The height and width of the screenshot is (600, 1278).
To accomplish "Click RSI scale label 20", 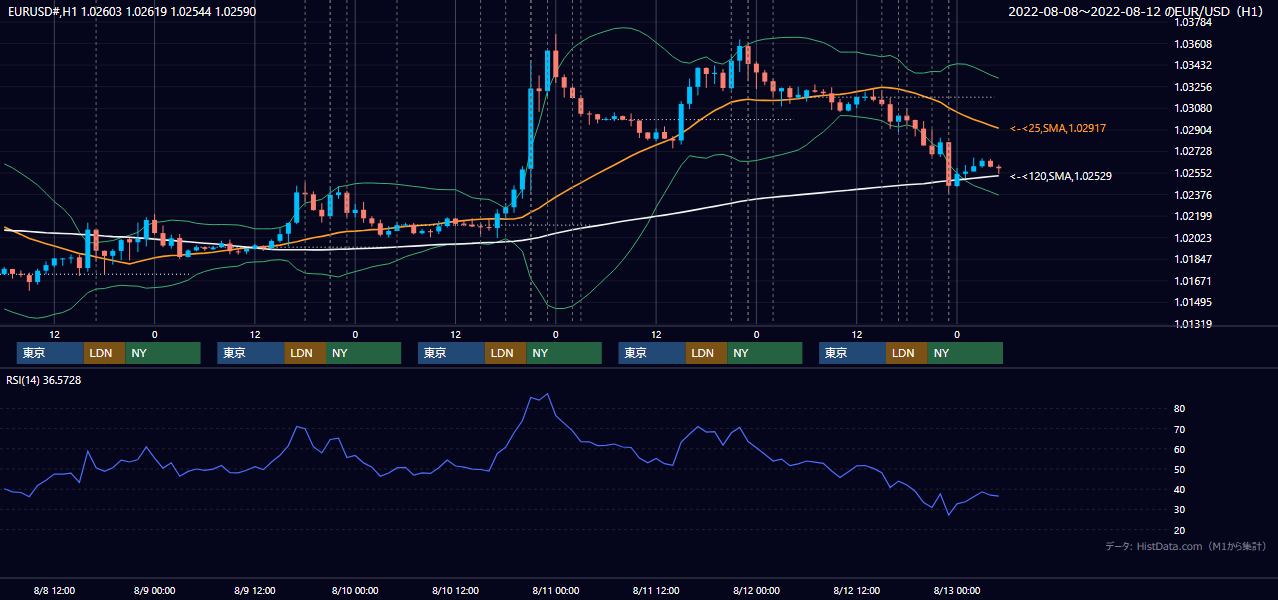I will click(x=1180, y=530).
